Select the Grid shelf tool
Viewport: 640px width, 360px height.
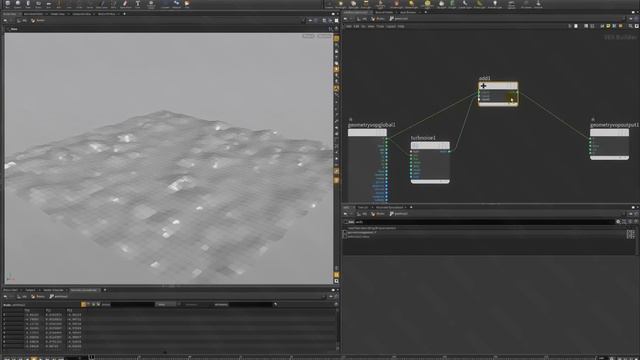[48, 4]
